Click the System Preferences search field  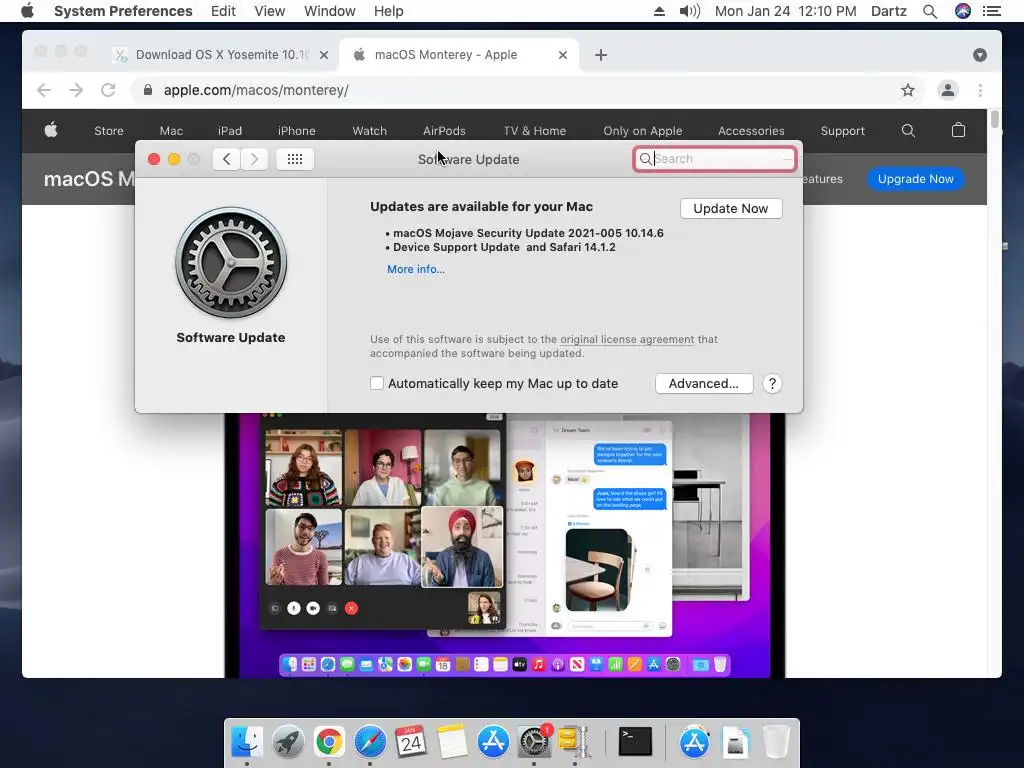(x=714, y=159)
